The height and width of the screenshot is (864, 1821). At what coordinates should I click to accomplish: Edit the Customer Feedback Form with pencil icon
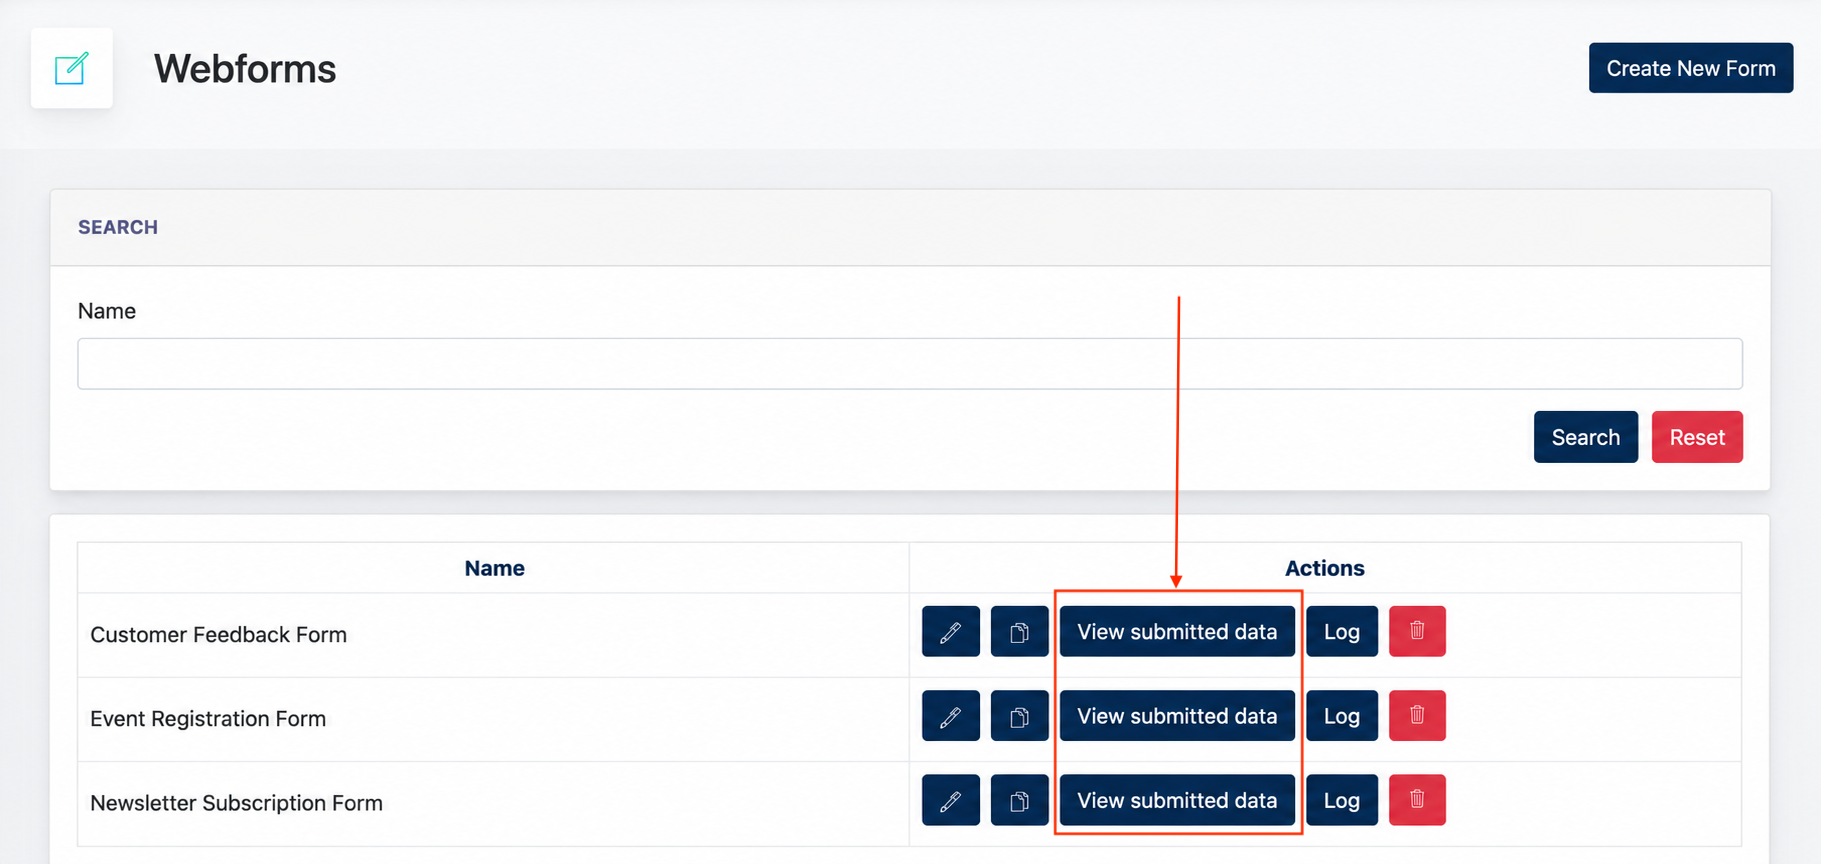point(950,631)
